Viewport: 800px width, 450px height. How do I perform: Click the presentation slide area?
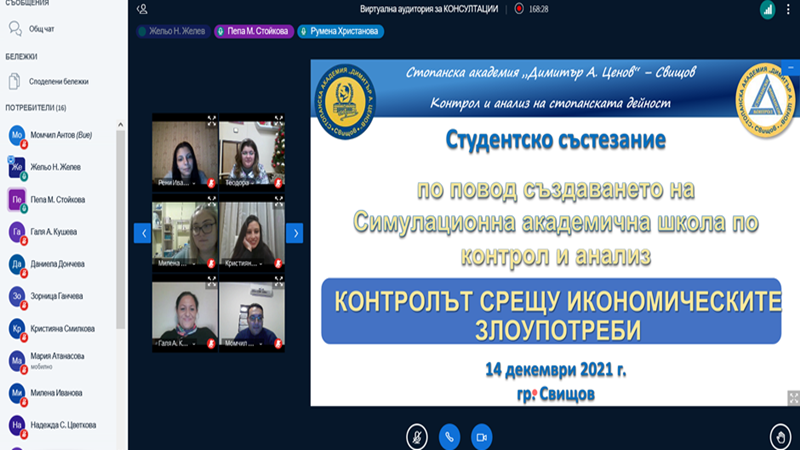pos(555,233)
